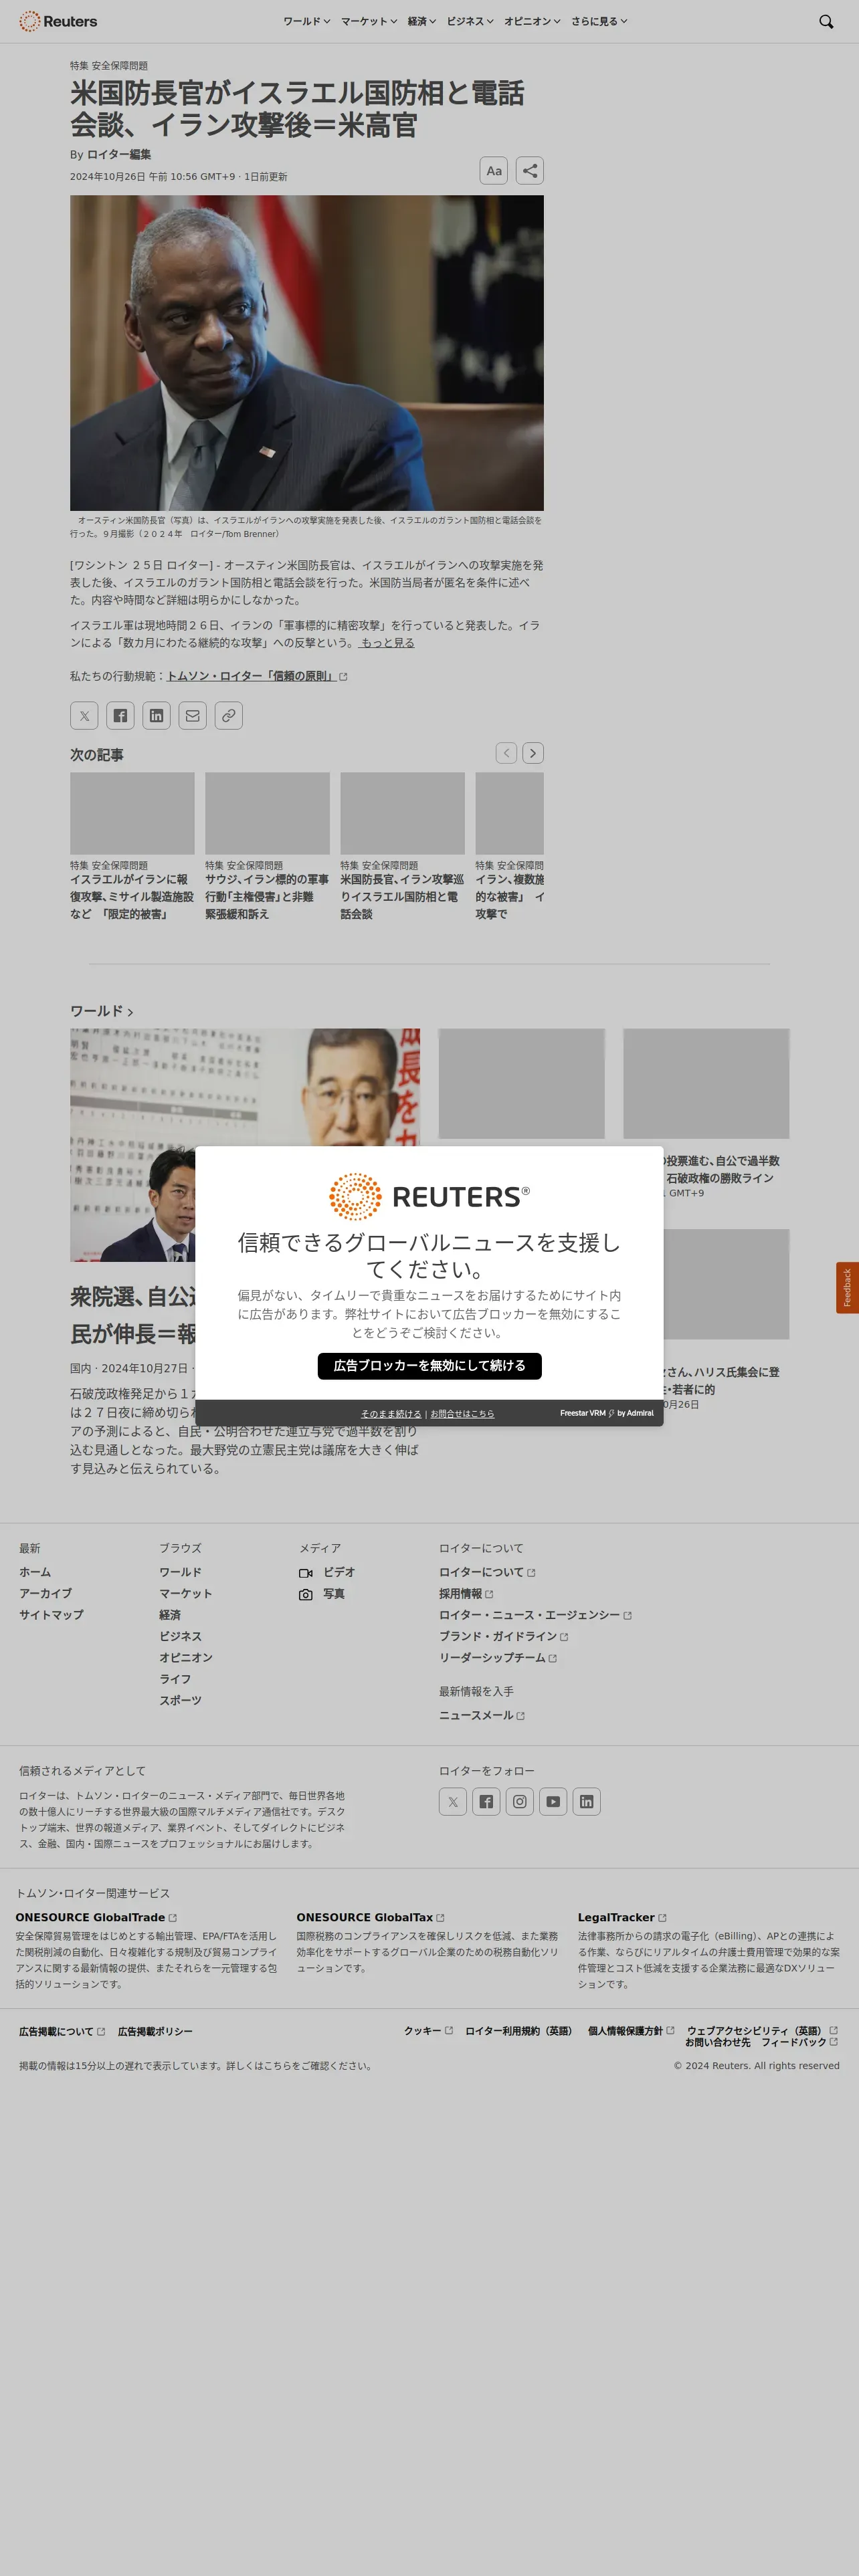Expand 経済 menu in top navigation
Image resolution: width=859 pixels, height=2576 pixels.
click(x=422, y=21)
